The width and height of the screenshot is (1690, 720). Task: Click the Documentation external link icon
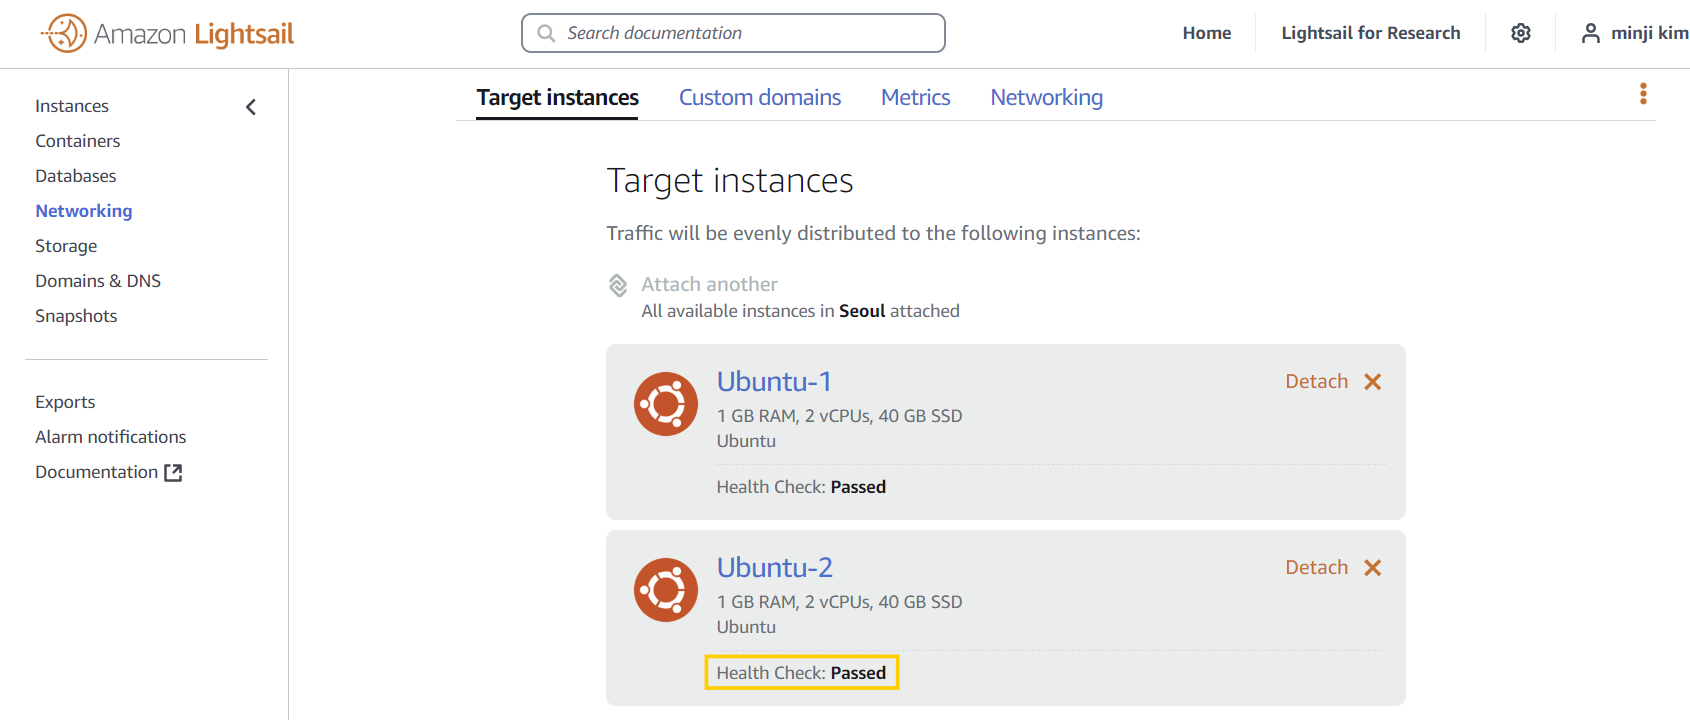tap(173, 473)
